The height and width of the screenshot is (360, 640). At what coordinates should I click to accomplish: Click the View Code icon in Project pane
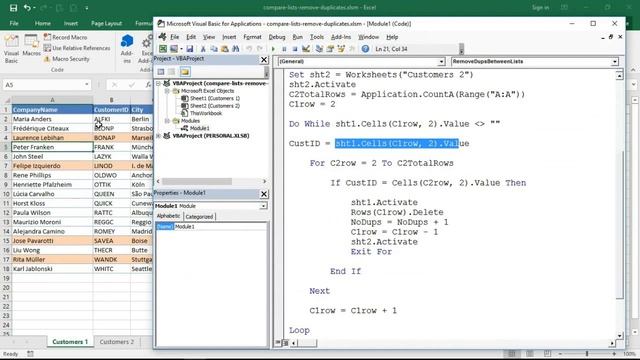point(161,72)
